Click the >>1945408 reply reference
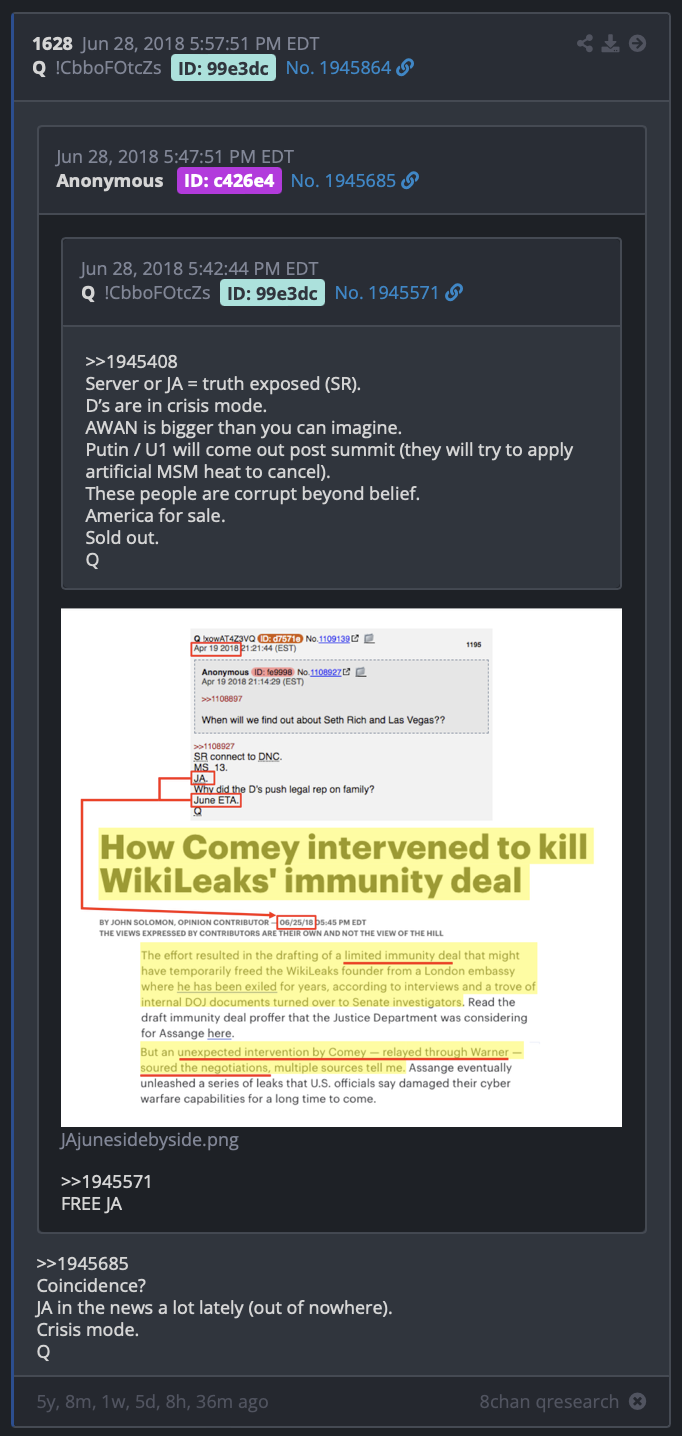This screenshot has height=1436, width=682. 131,362
